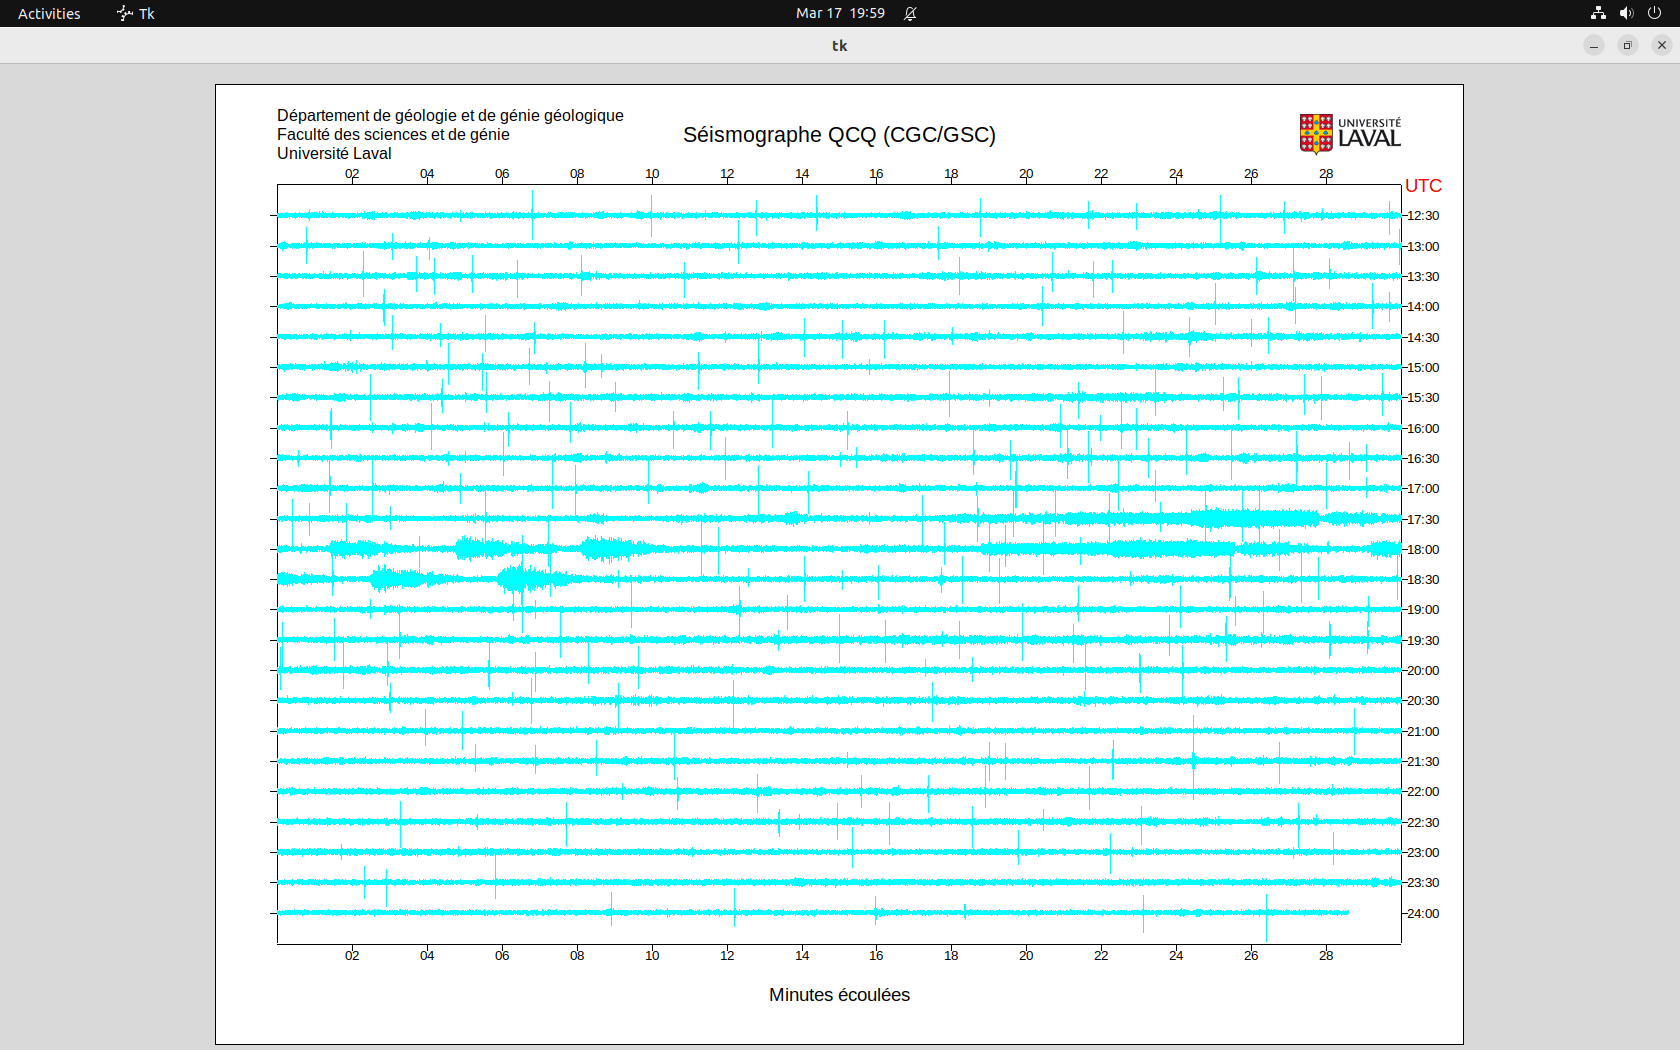
Task: Click the Université Laval logo
Action: (1349, 134)
